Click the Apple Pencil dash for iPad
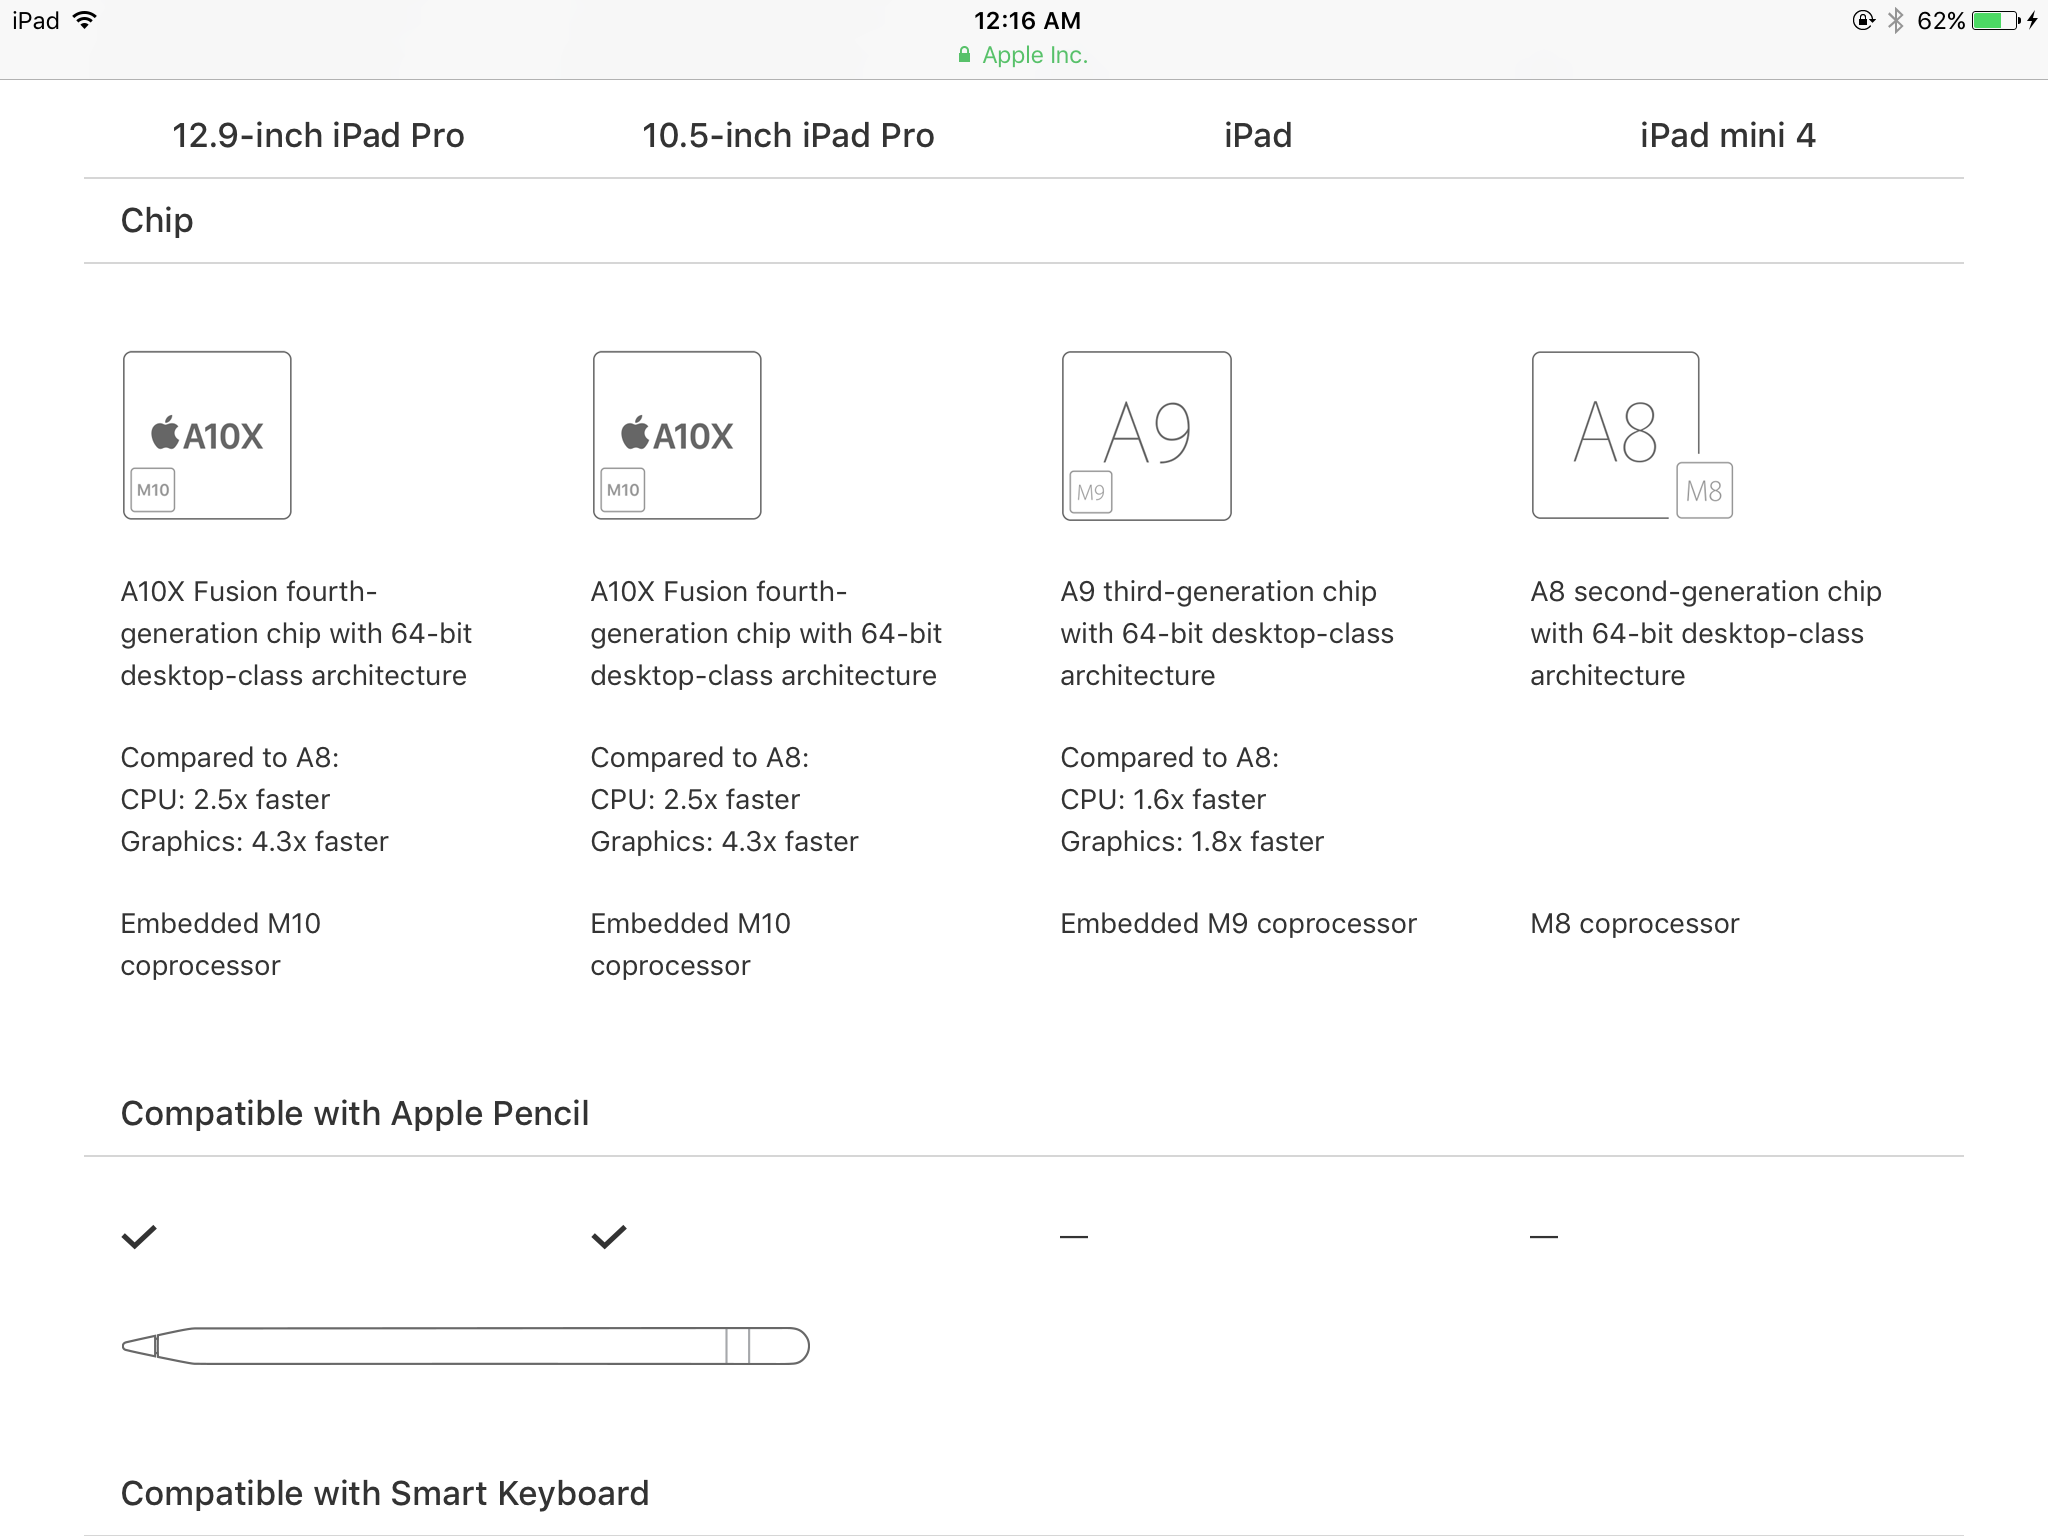This screenshot has height=1536, width=2048. click(1074, 1237)
